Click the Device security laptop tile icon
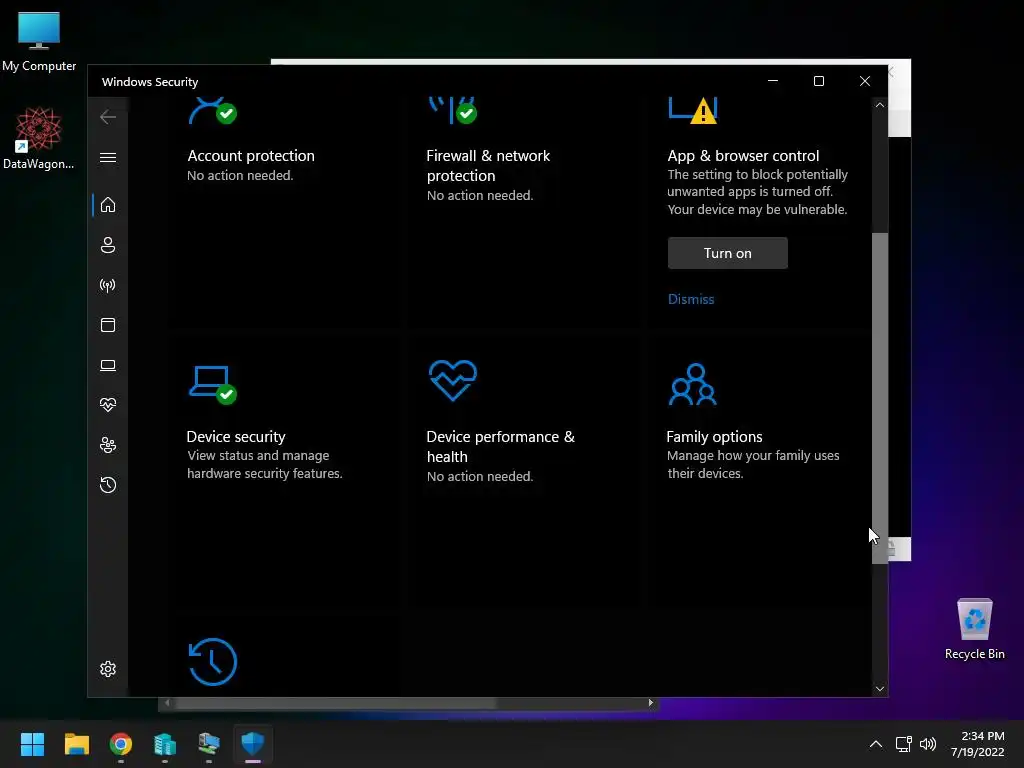Image resolution: width=1024 pixels, height=768 pixels. 212,385
